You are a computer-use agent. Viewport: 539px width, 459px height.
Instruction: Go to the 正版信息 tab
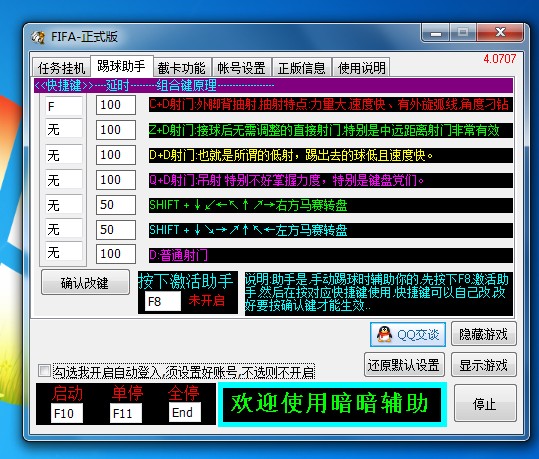[301, 67]
